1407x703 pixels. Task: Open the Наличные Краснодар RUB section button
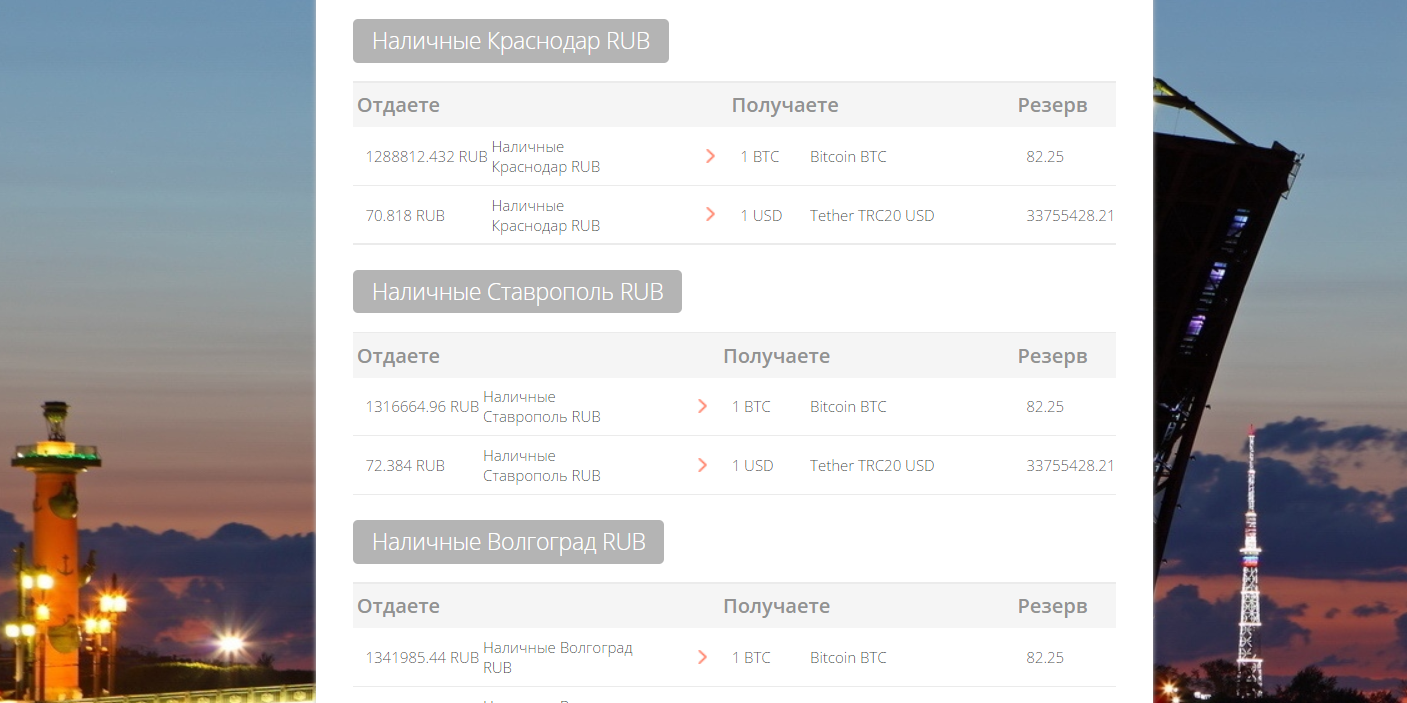[x=511, y=41]
